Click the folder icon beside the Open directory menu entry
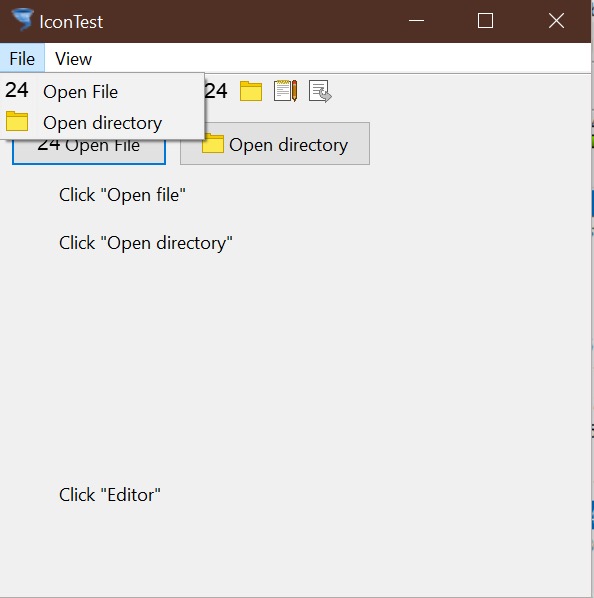Screen dimensions: 594x598 click(x=17, y=121)
